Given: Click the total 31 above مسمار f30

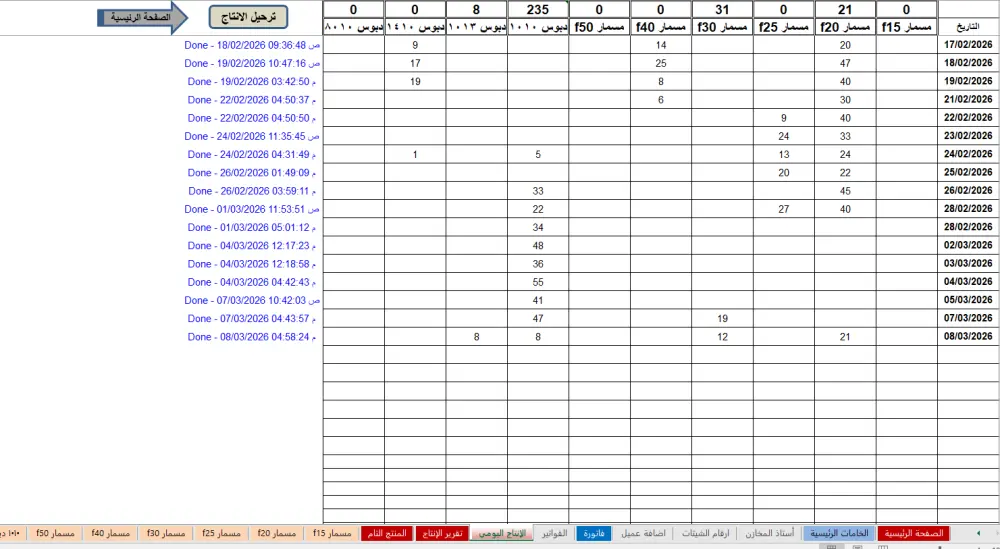Looking at the screenshot, I should click(x=722, y=10).
